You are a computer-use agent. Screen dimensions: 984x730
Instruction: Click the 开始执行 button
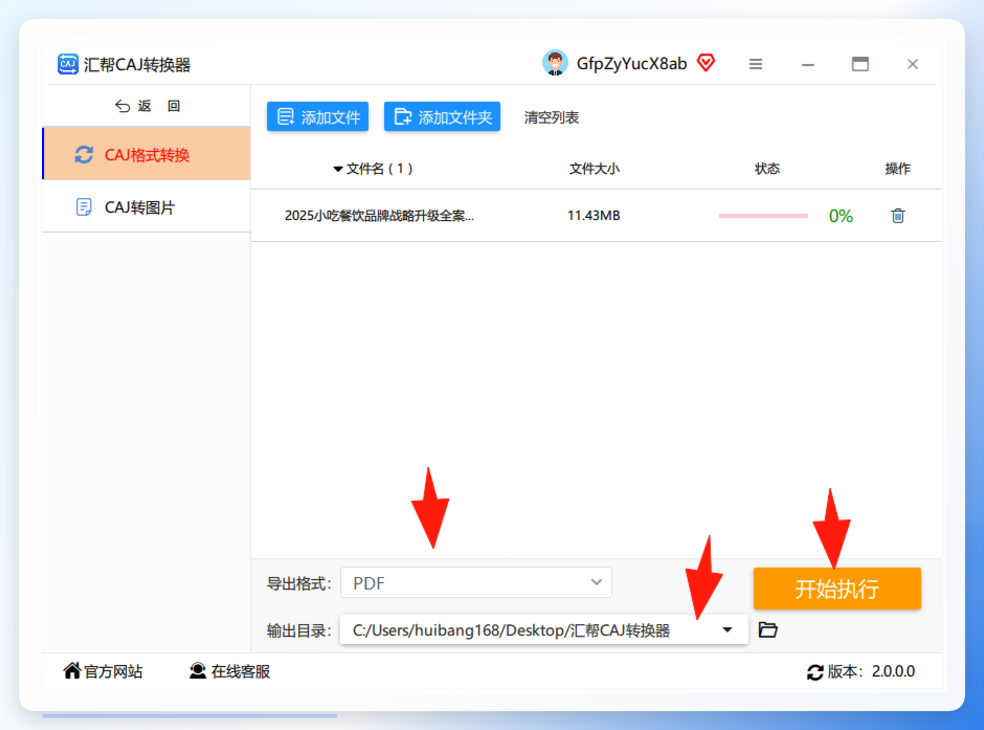tap(837, 589)
